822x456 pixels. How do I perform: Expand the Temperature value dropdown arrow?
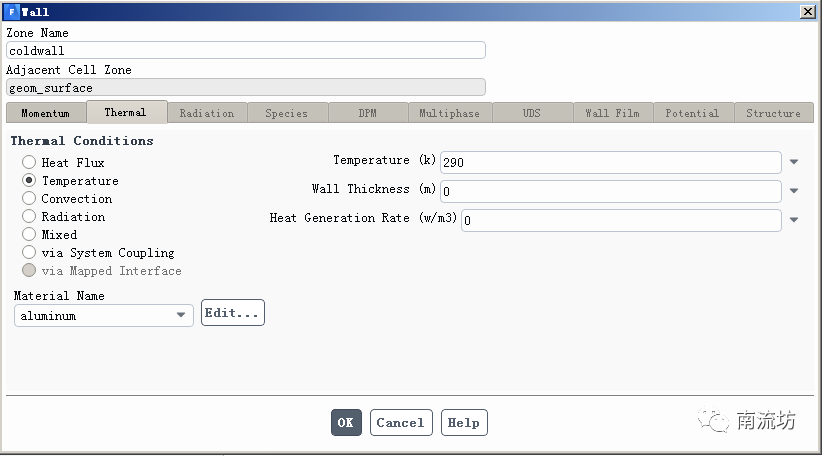coord(794,162)
